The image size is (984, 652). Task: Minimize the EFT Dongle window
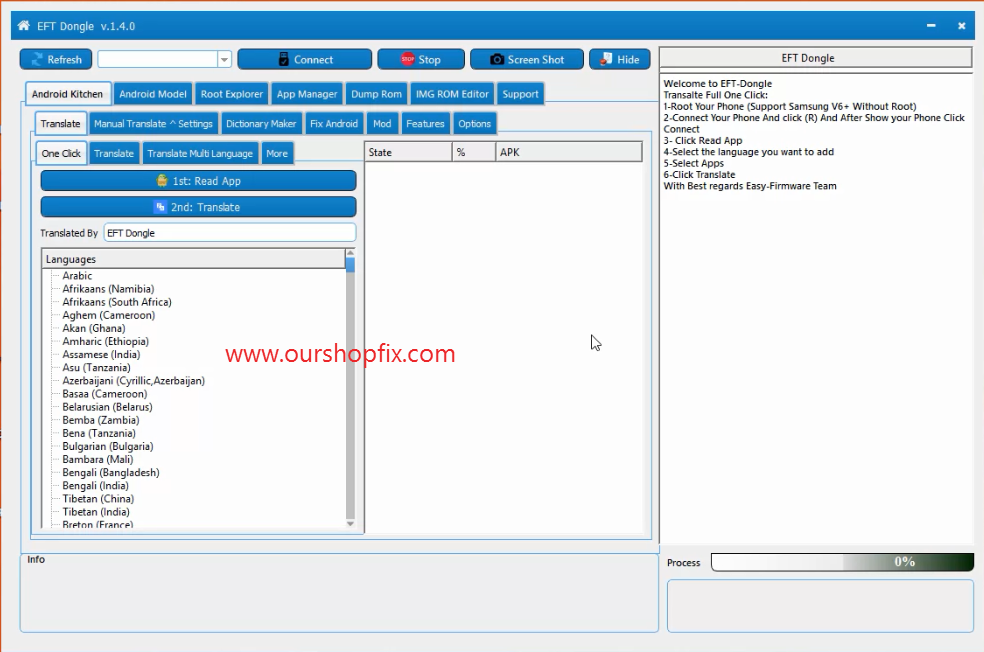(x=931, y=26)
